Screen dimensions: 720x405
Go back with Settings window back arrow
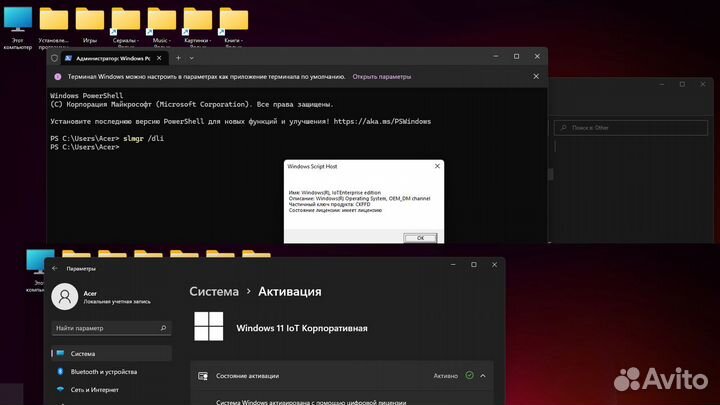(x=55, y=268)
